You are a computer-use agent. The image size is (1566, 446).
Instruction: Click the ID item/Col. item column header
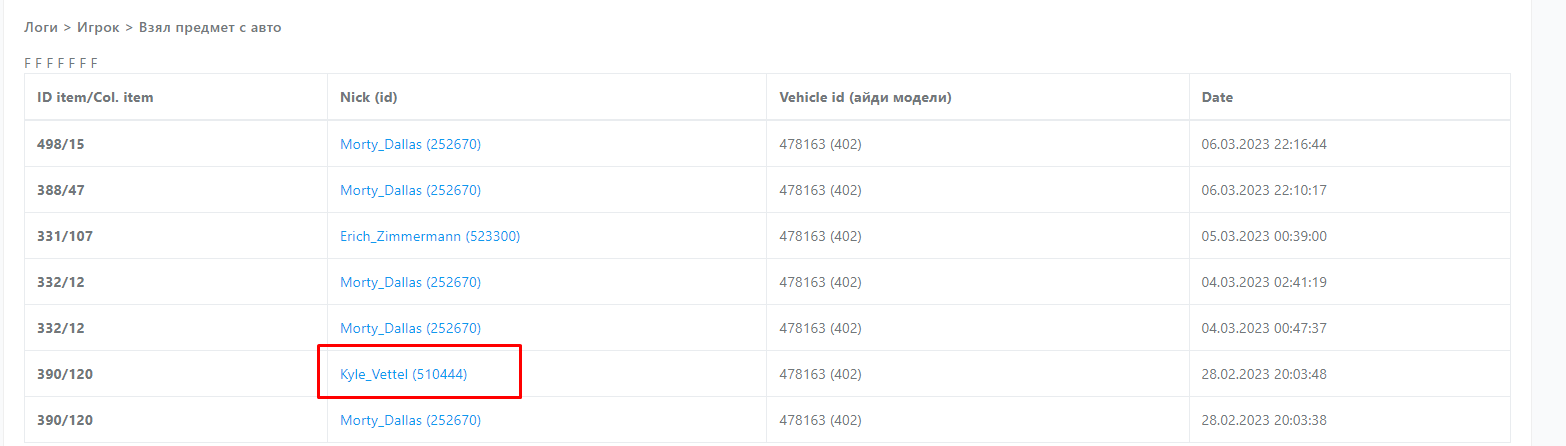coord(95,98)
